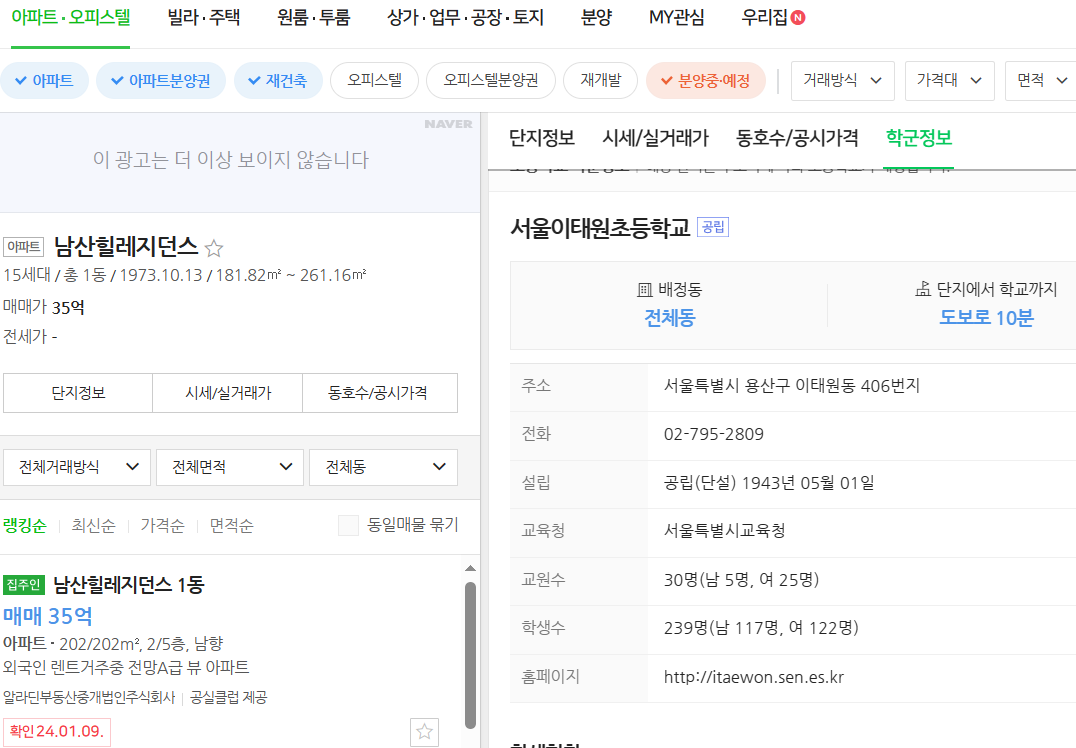Click 동호수/공시가격 button under complex summary
Image resolution: width=1076 pixels, height=748 pixels.
click(378, 393)
